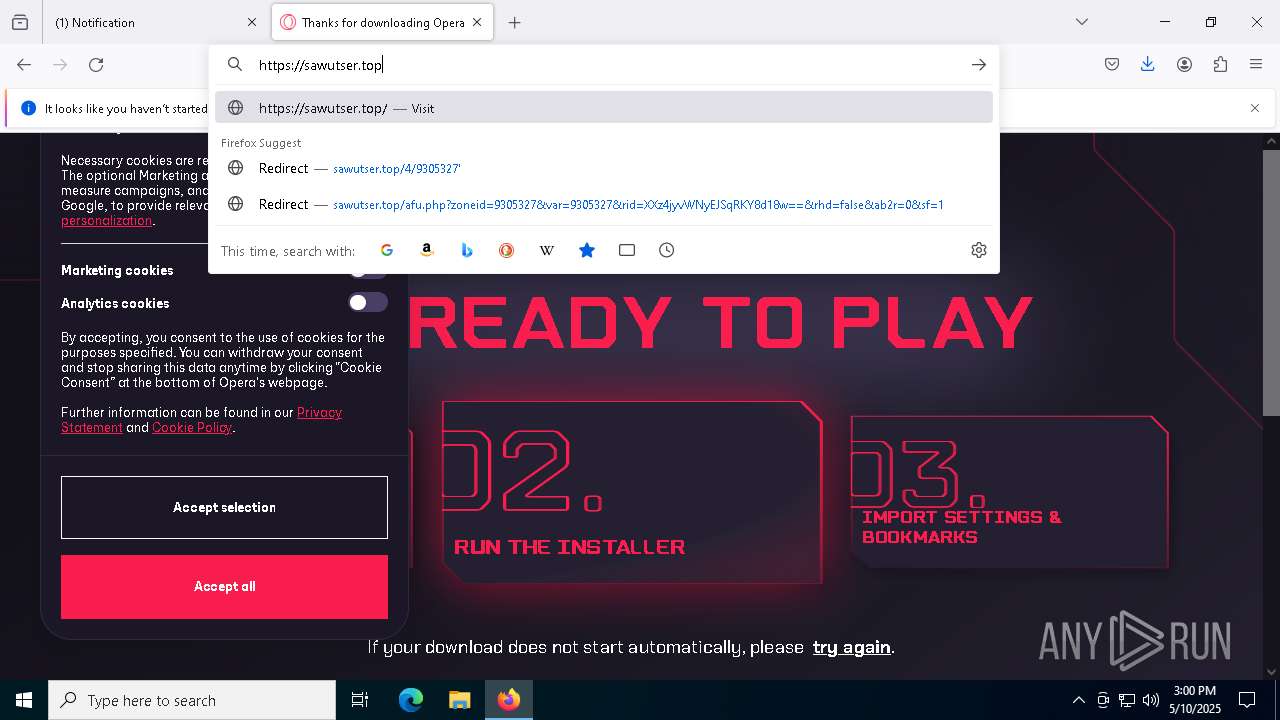Search this time with Amazon
The image size is (1280, 720).
(x=427, y=250)
